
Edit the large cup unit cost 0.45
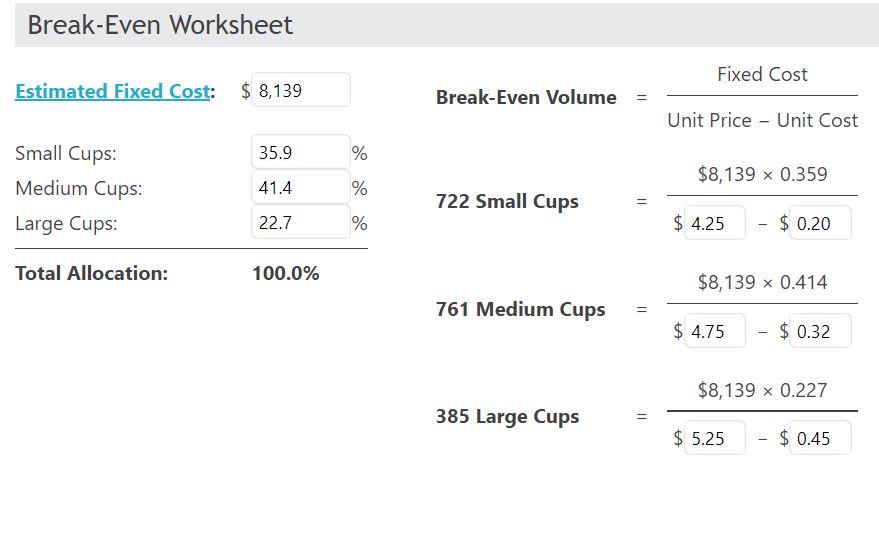pos(821,438)
